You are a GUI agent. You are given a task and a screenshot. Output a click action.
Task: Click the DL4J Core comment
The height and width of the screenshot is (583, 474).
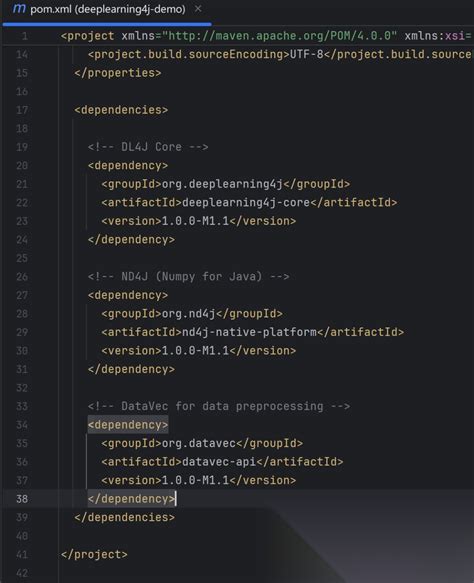point(148,147)
